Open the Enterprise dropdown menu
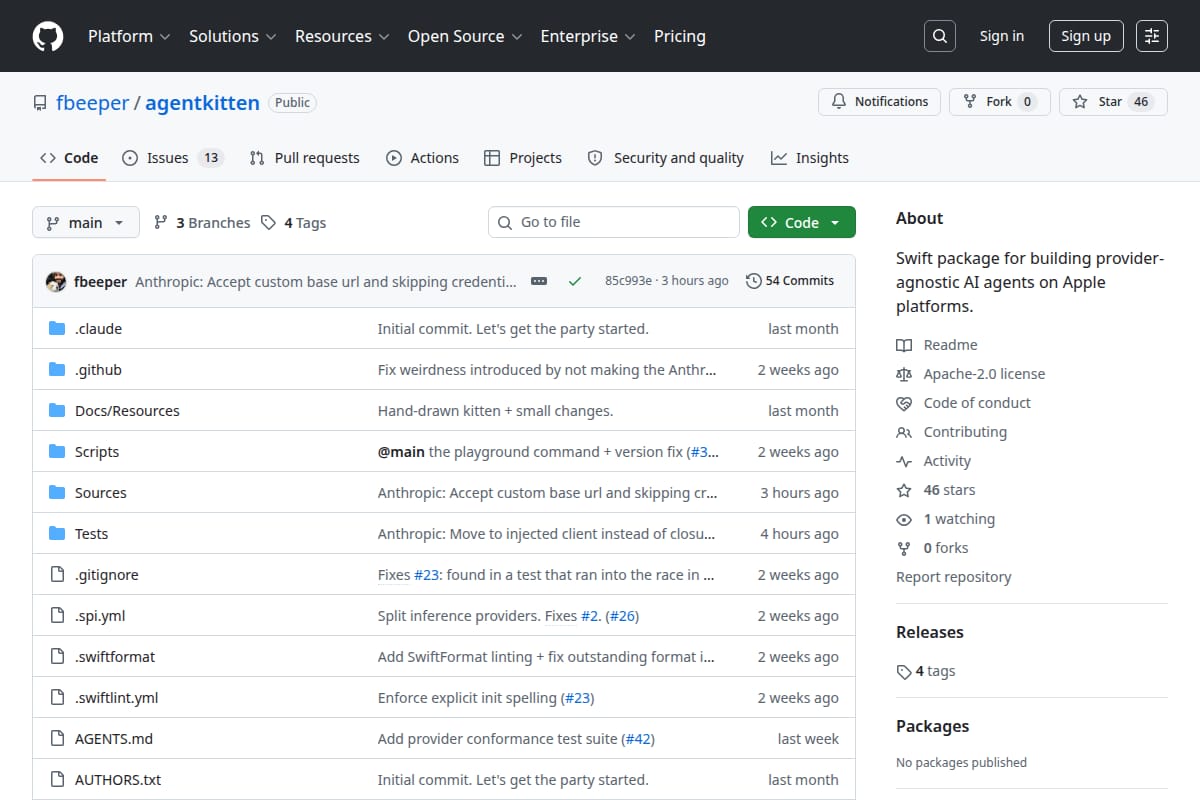1200x800 pixels. coord(588,36)
